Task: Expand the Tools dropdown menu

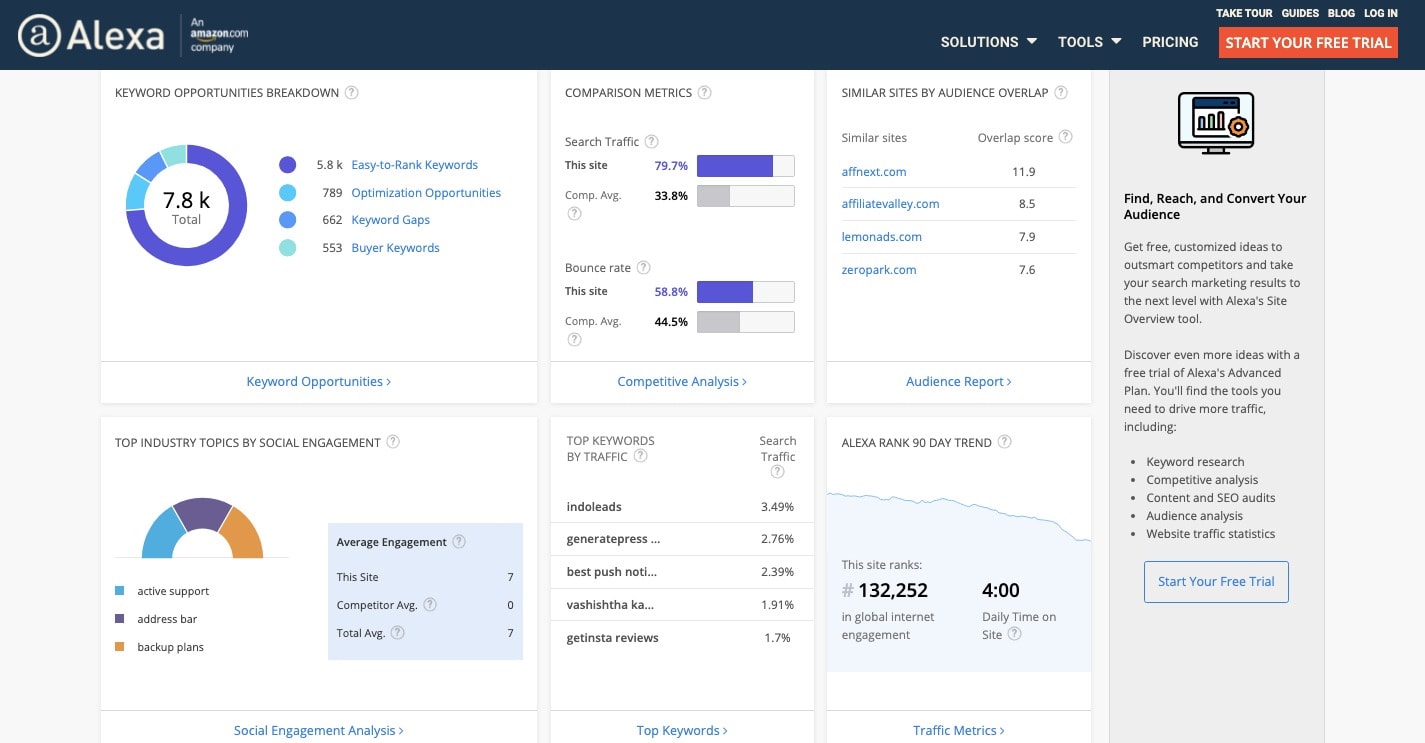Action: (x=1090, y=42)
